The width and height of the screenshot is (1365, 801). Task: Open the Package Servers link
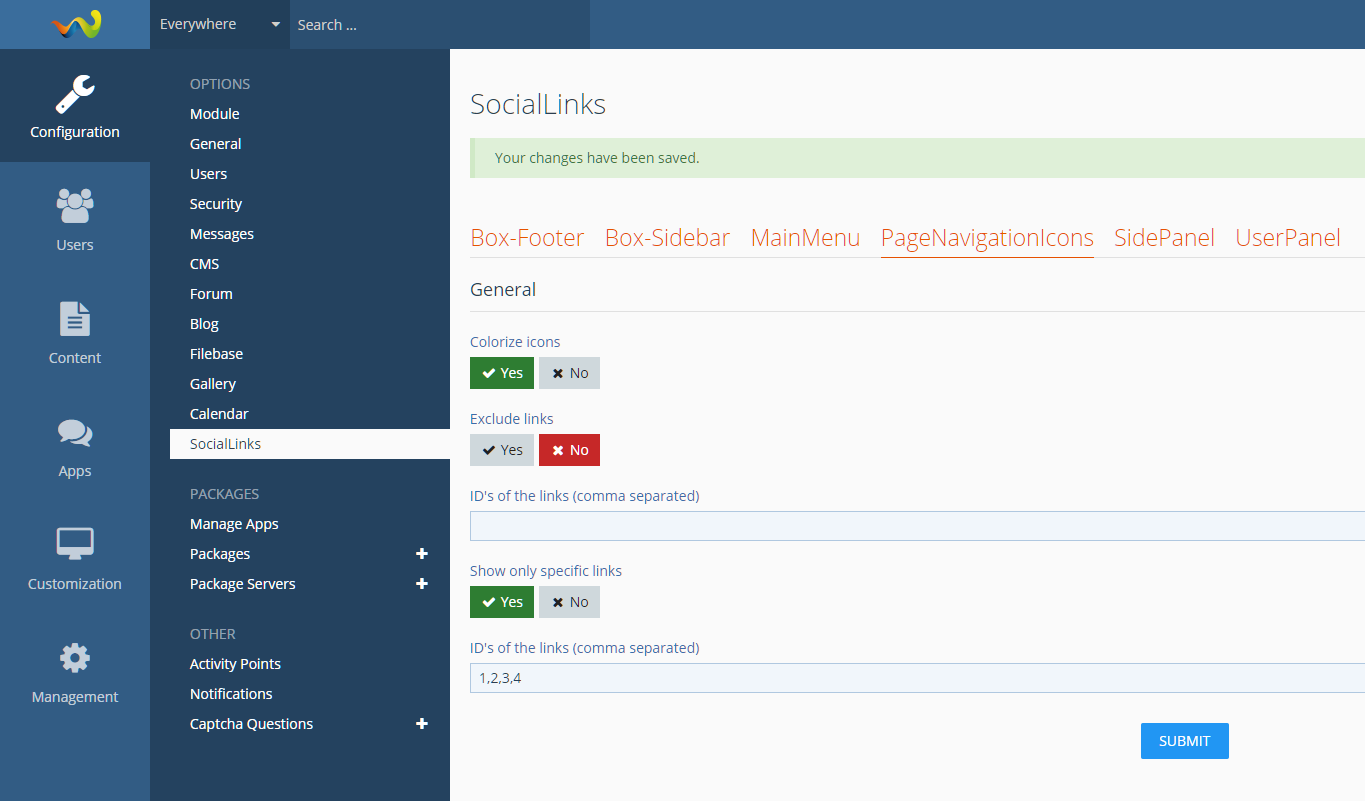click(x=243, y=584)
